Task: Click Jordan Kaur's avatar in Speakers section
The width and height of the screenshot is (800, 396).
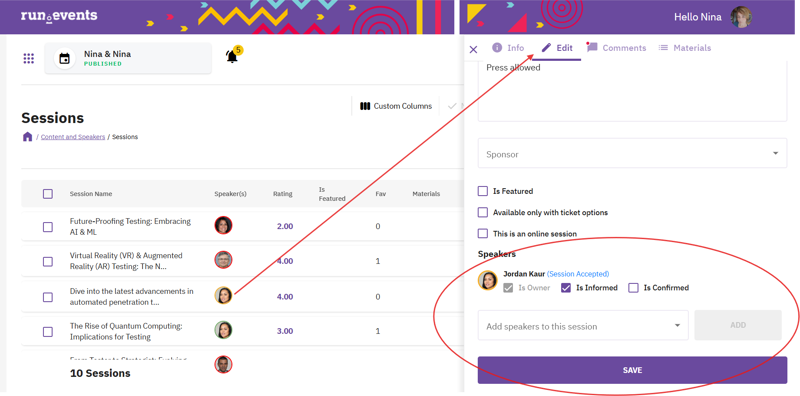Action: click(488, 280)
